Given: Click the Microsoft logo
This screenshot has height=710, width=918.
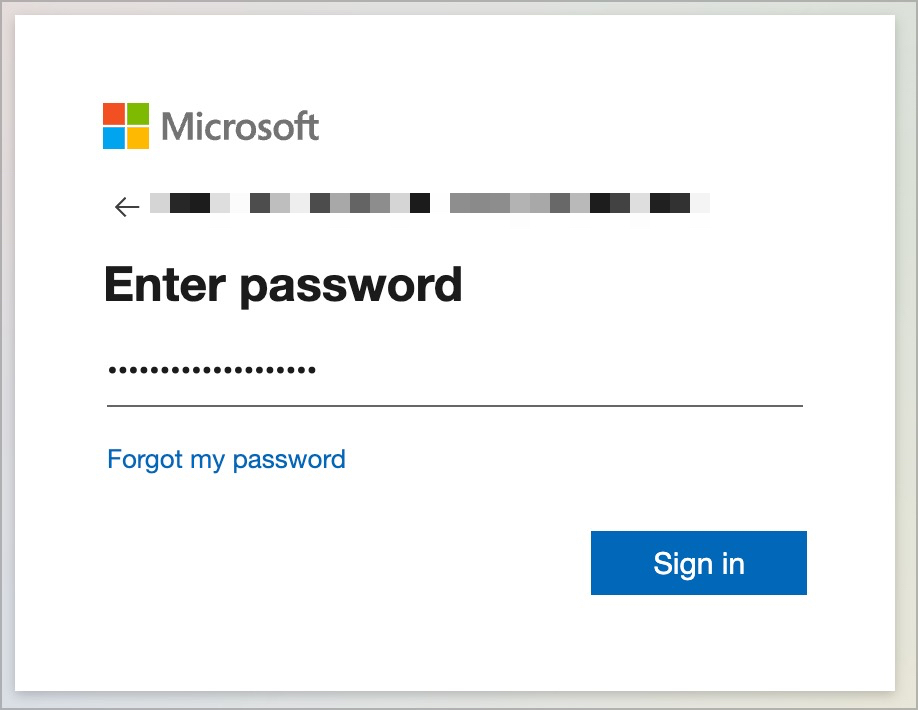Looking at the screenshot, I should pyautogui.click(x=210, y=126).
